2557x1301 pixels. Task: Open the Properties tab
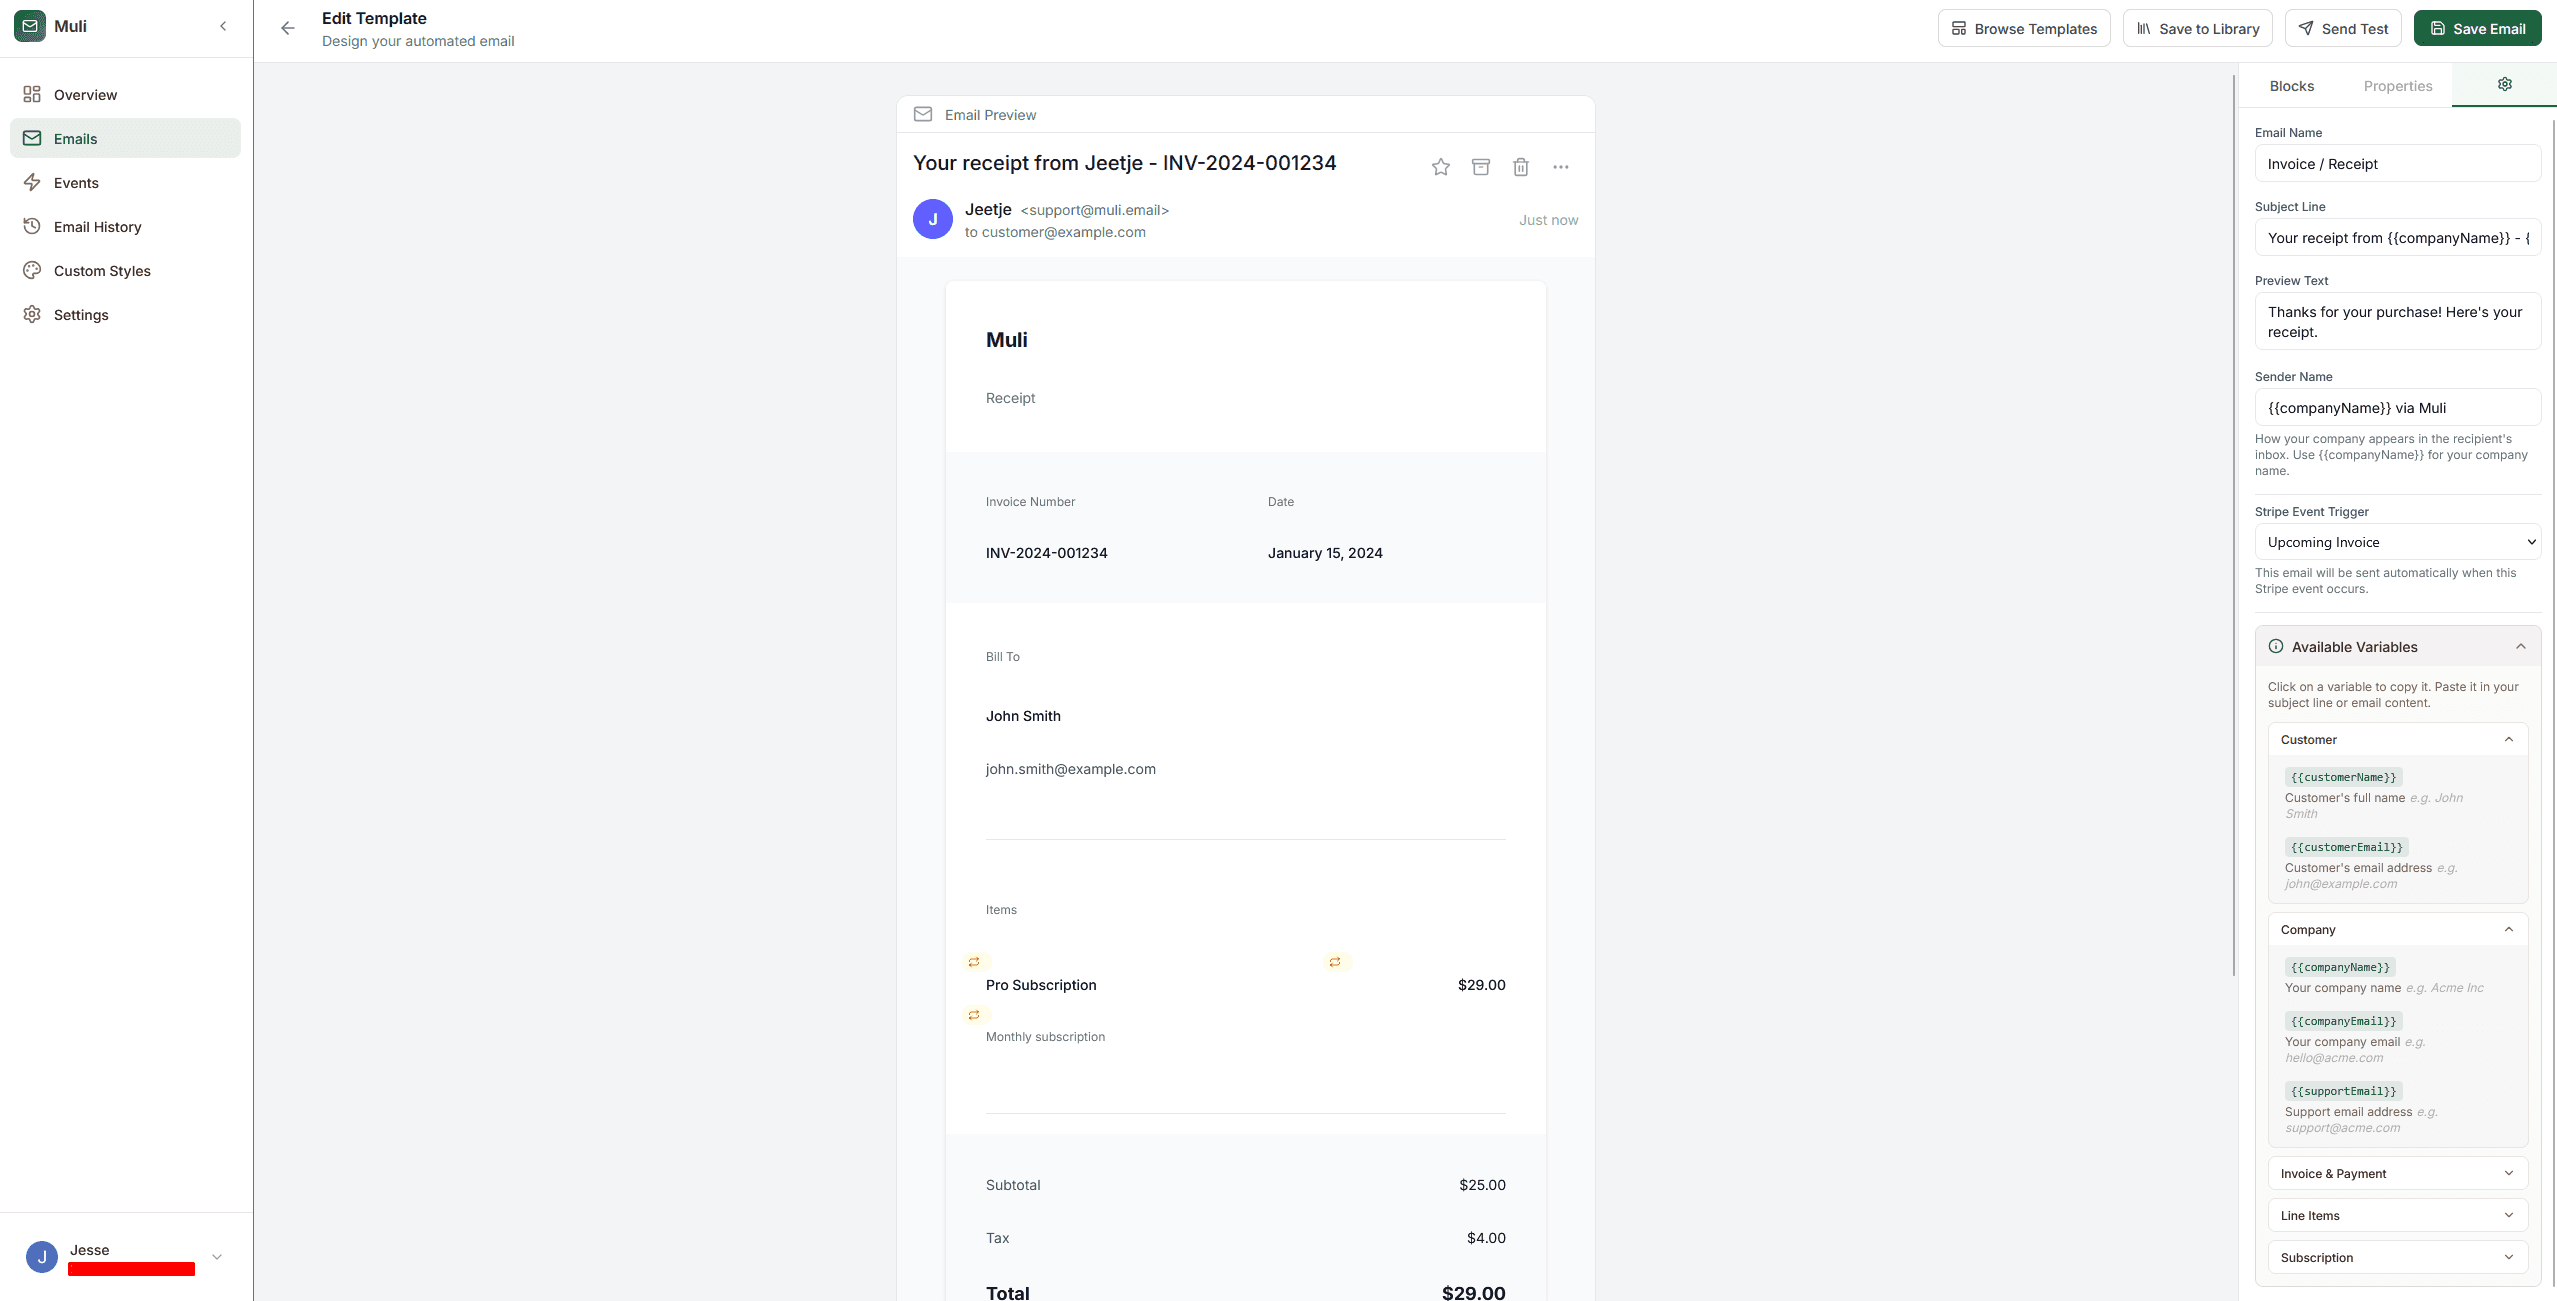[x=2397, y=86]
